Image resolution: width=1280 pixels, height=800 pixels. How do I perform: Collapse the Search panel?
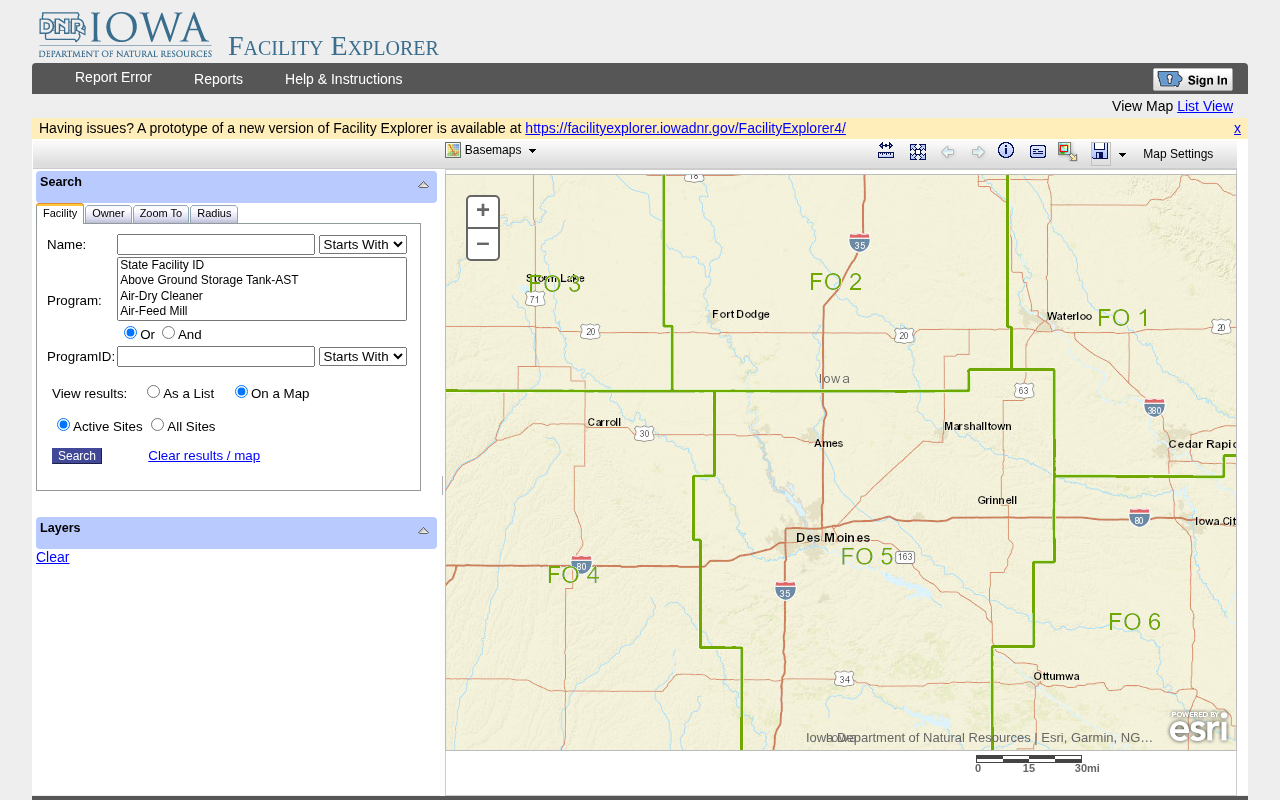click(423, 185)
